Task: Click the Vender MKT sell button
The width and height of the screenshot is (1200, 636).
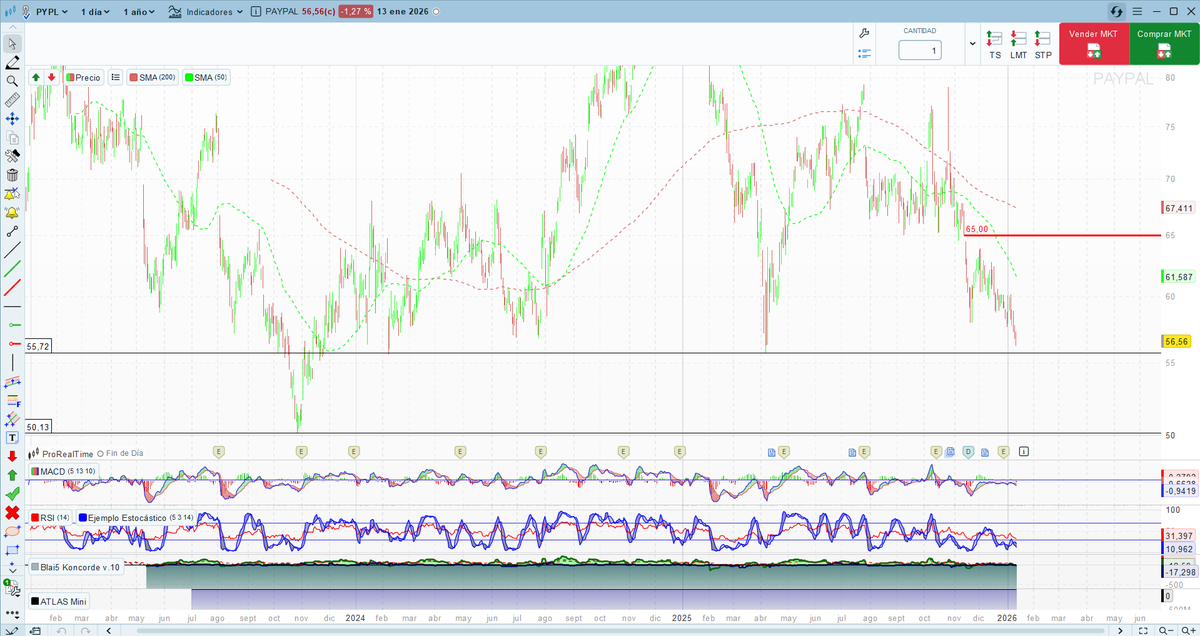Action: 1094,45
